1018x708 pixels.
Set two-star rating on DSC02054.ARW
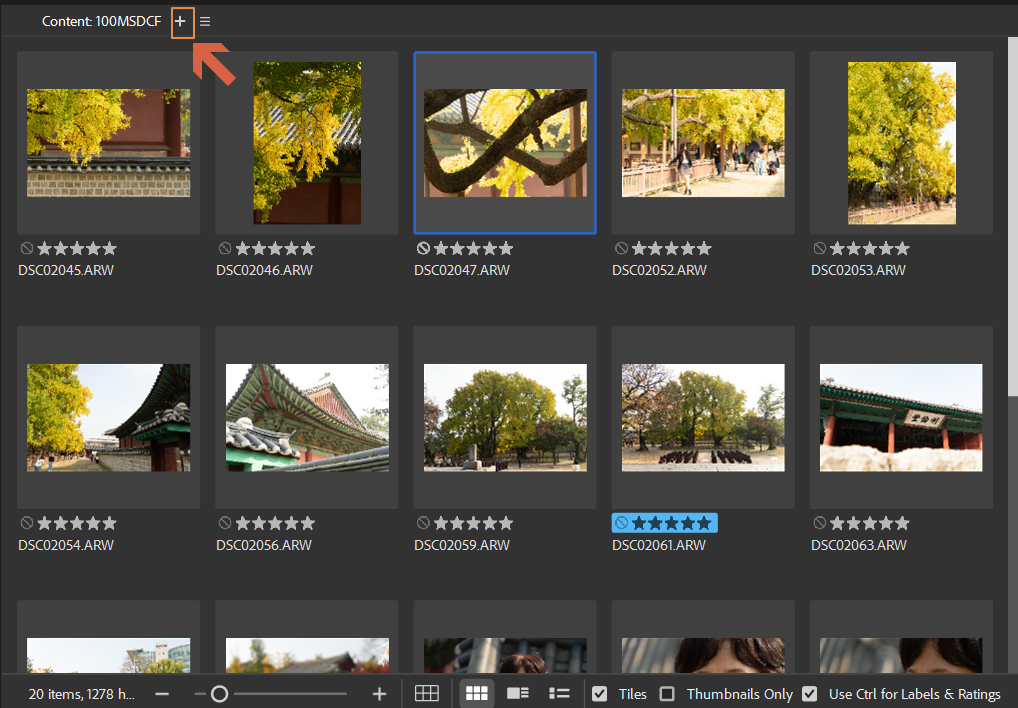click(x=61, y=522)
